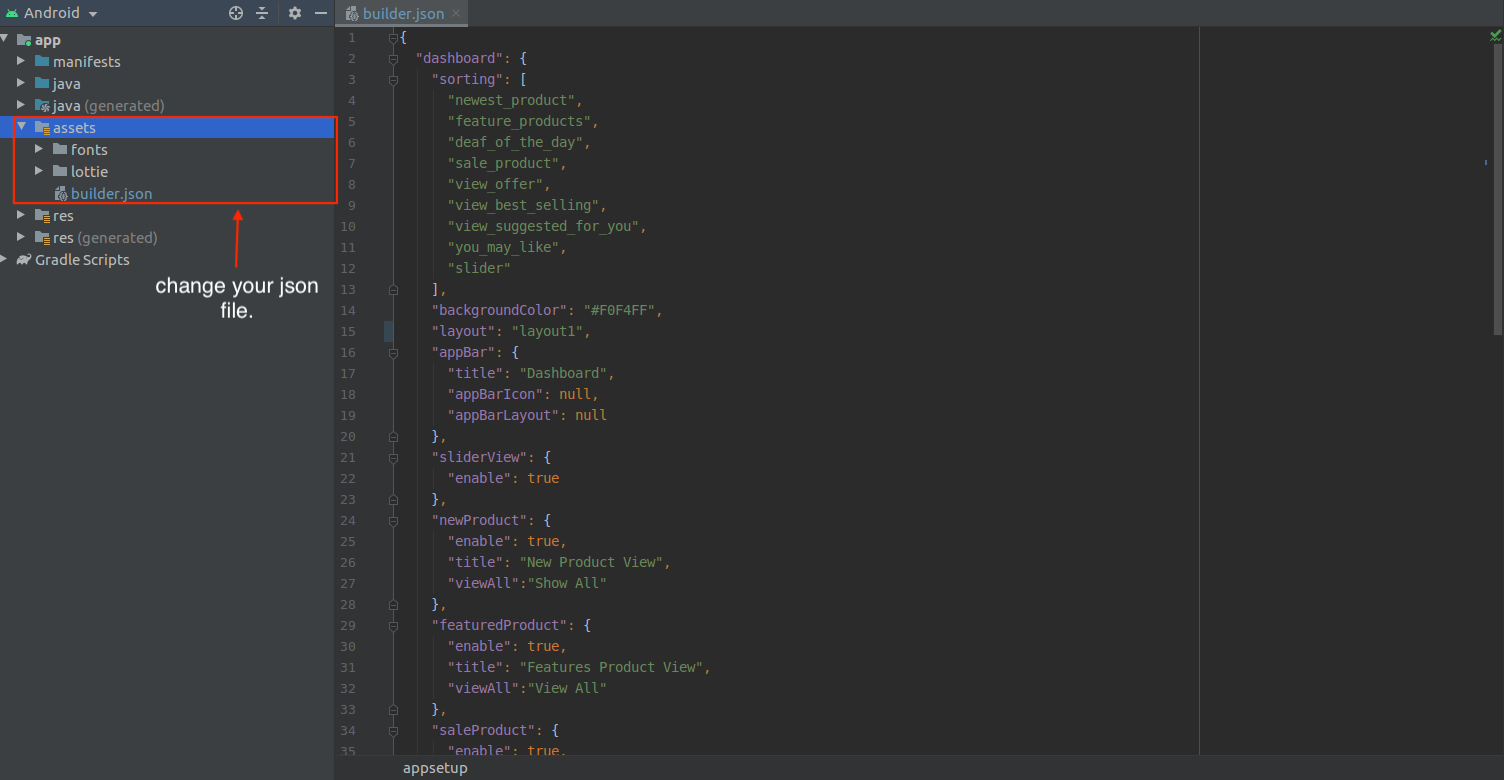Click the green inspection checkmark icon
Viewport: 1504px width, 780px height.
pyautogui.click(x=1495, y=36)
